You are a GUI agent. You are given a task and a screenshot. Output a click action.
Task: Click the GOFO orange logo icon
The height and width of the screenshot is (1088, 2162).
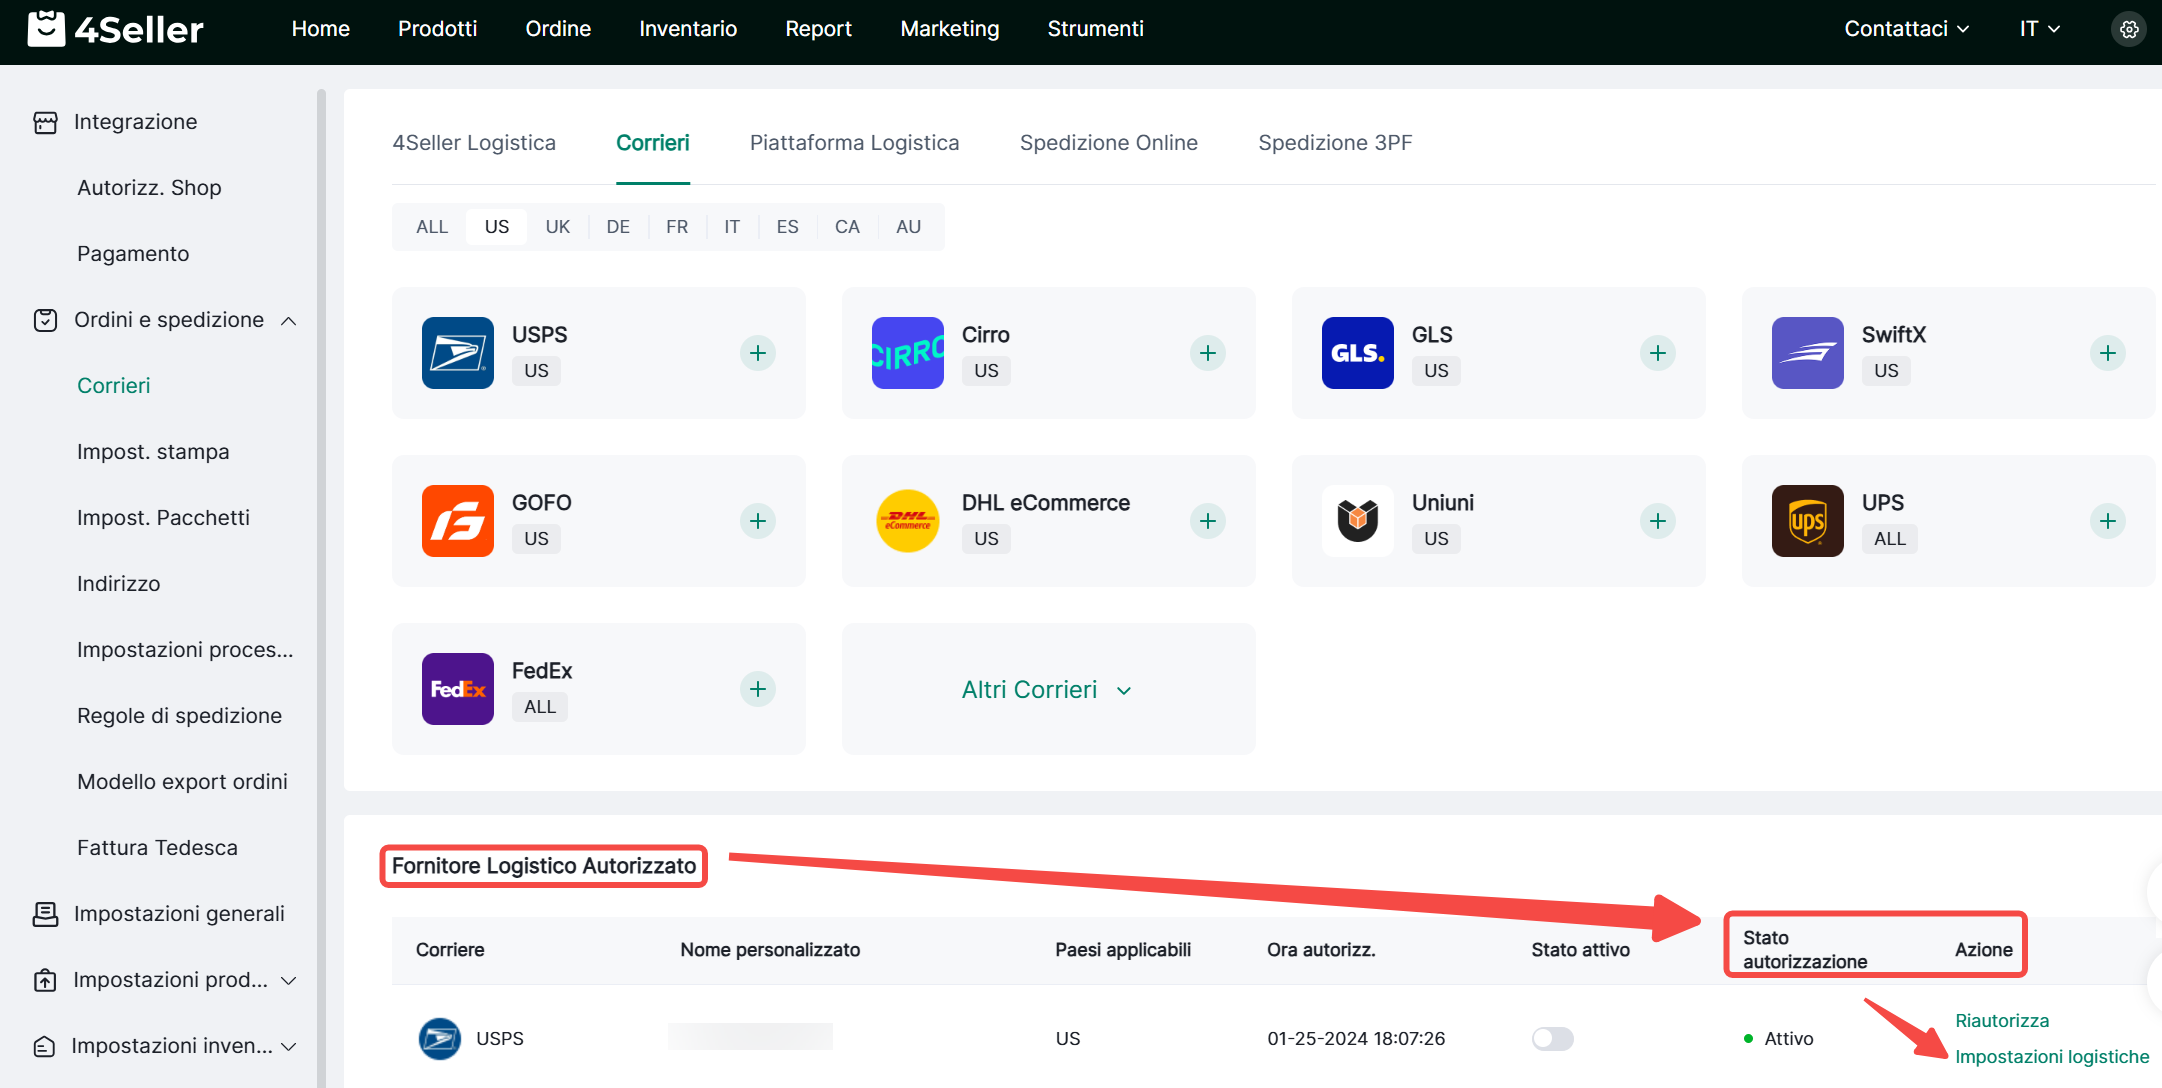458,521
